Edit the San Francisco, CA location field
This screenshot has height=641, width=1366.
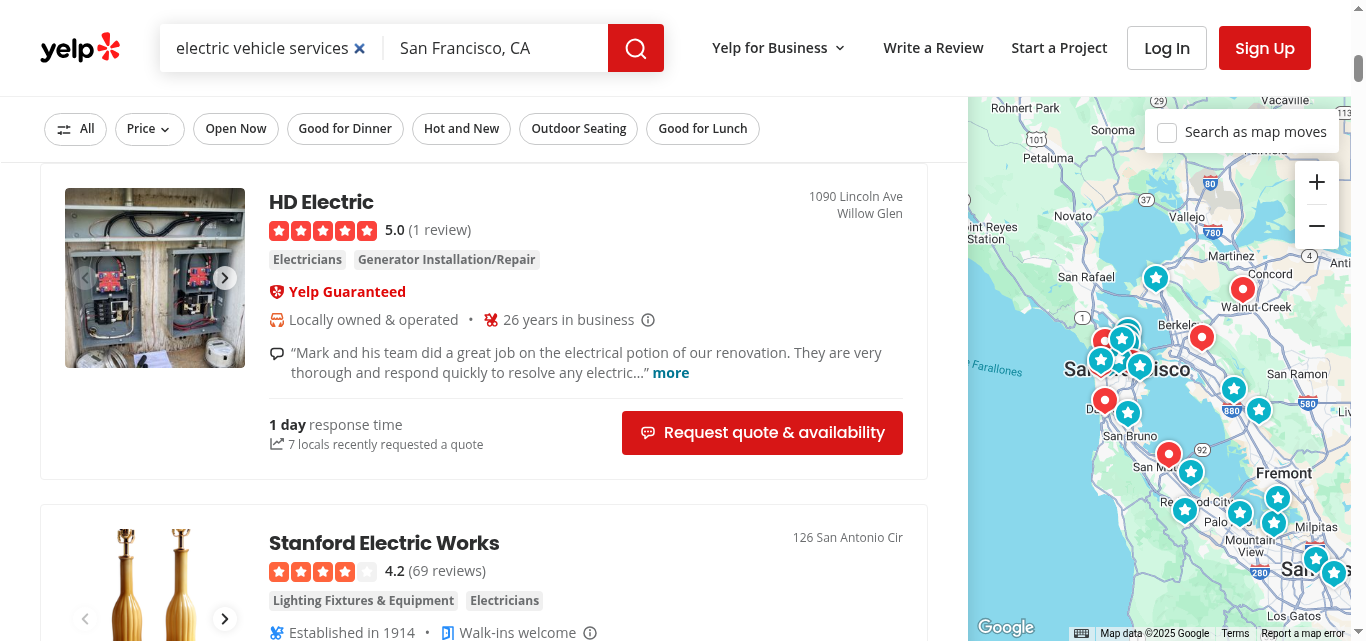pyautogui.click(x=495, y=48)
